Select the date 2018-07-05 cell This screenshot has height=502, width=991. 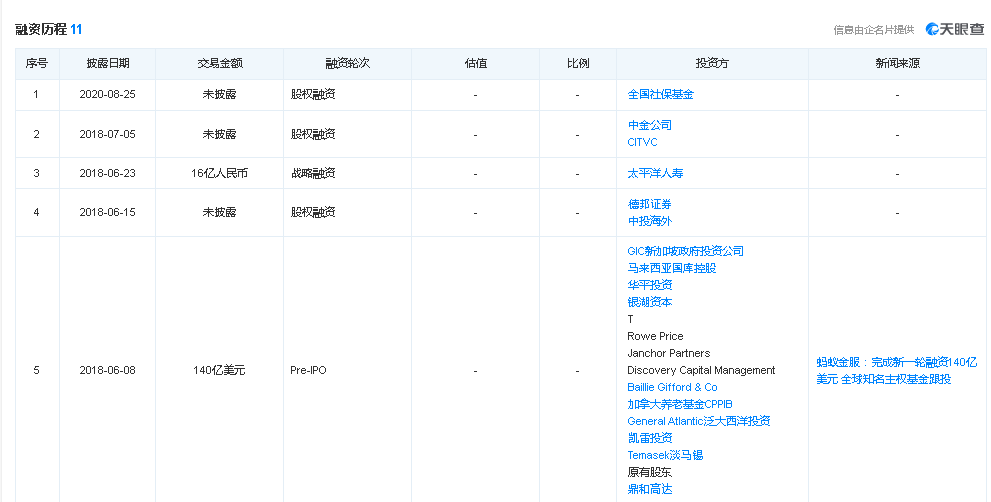107,134
